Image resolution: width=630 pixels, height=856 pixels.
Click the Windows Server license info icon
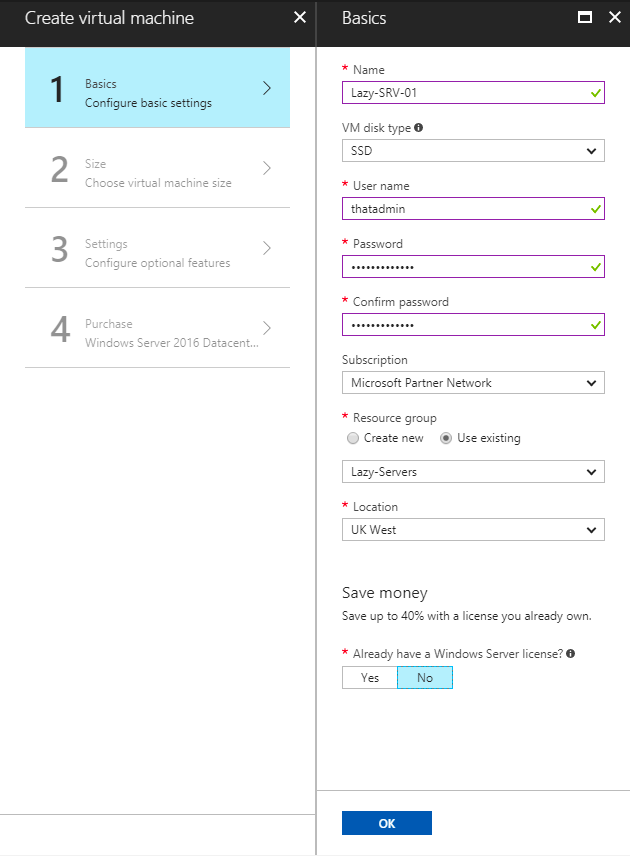tap(570, 653)
